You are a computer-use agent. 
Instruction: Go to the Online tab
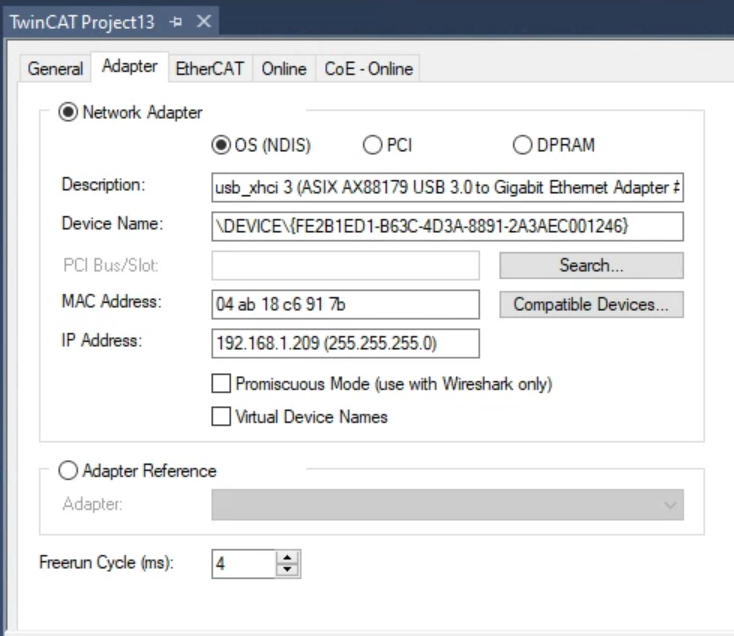click(284, 69)
